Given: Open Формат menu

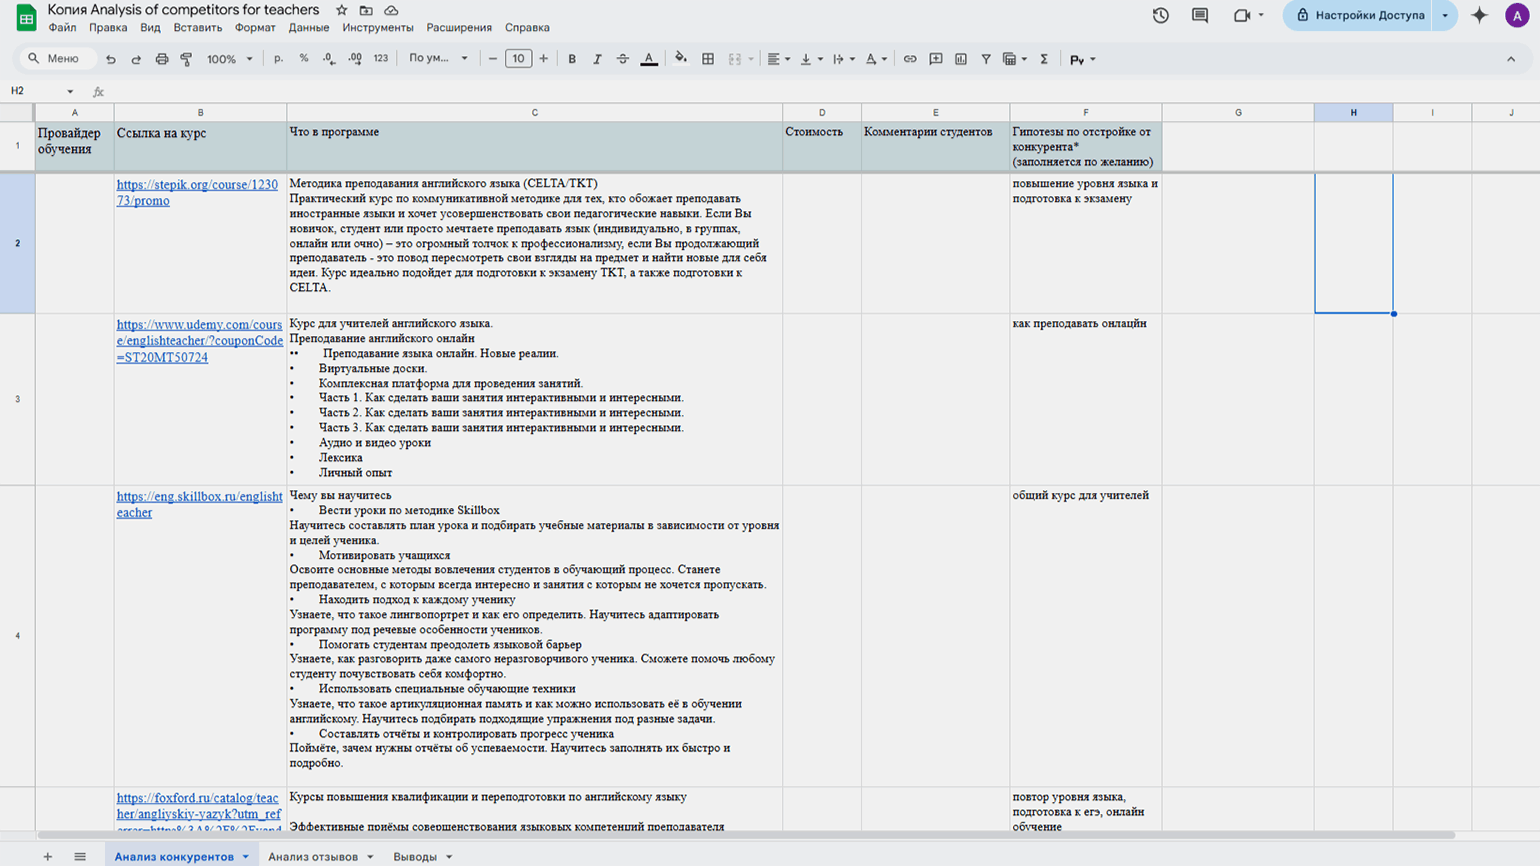Looking at the screenshot, I should point(255,28).
